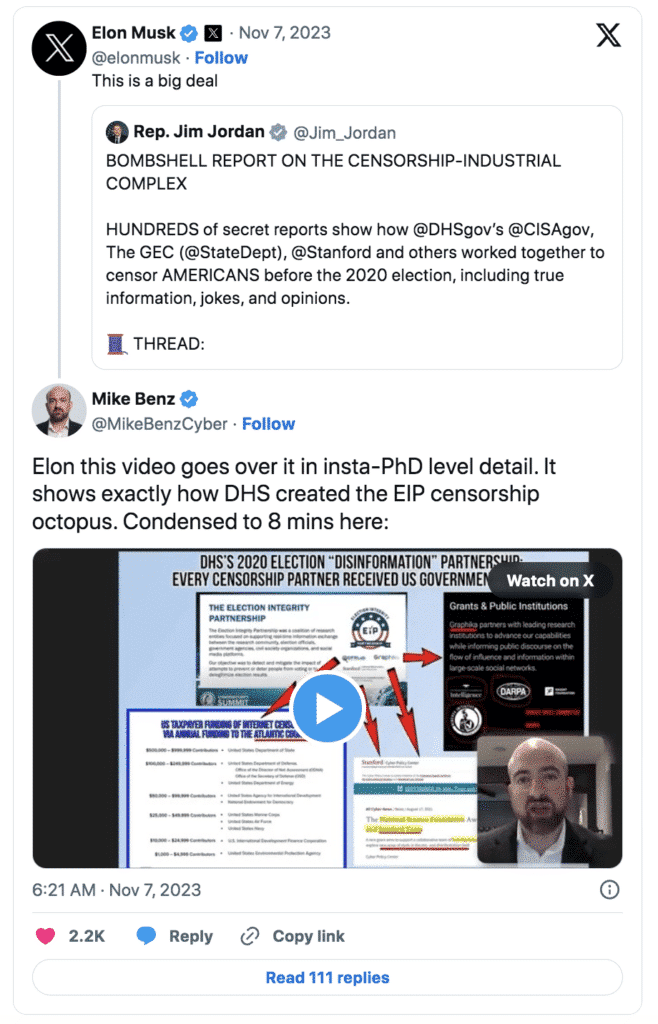Click the Reply button
The image size is (658, 1024).
(x=174, y=936)
